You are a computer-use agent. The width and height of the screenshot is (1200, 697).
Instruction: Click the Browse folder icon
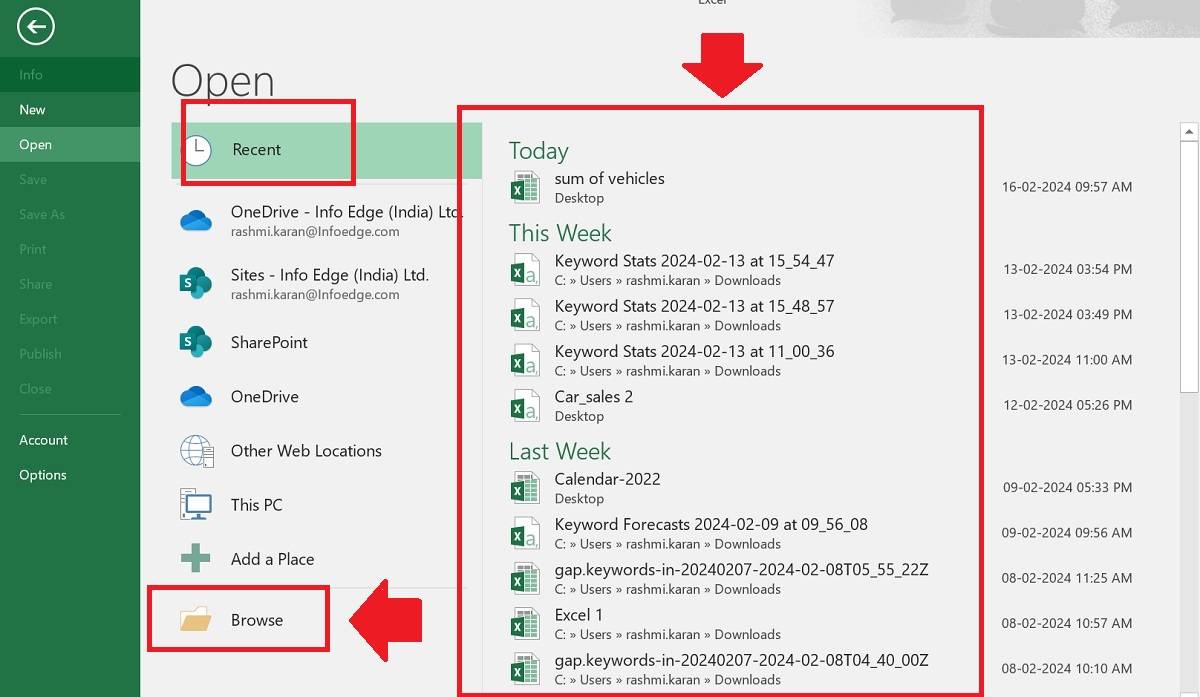tap(196, 620)
